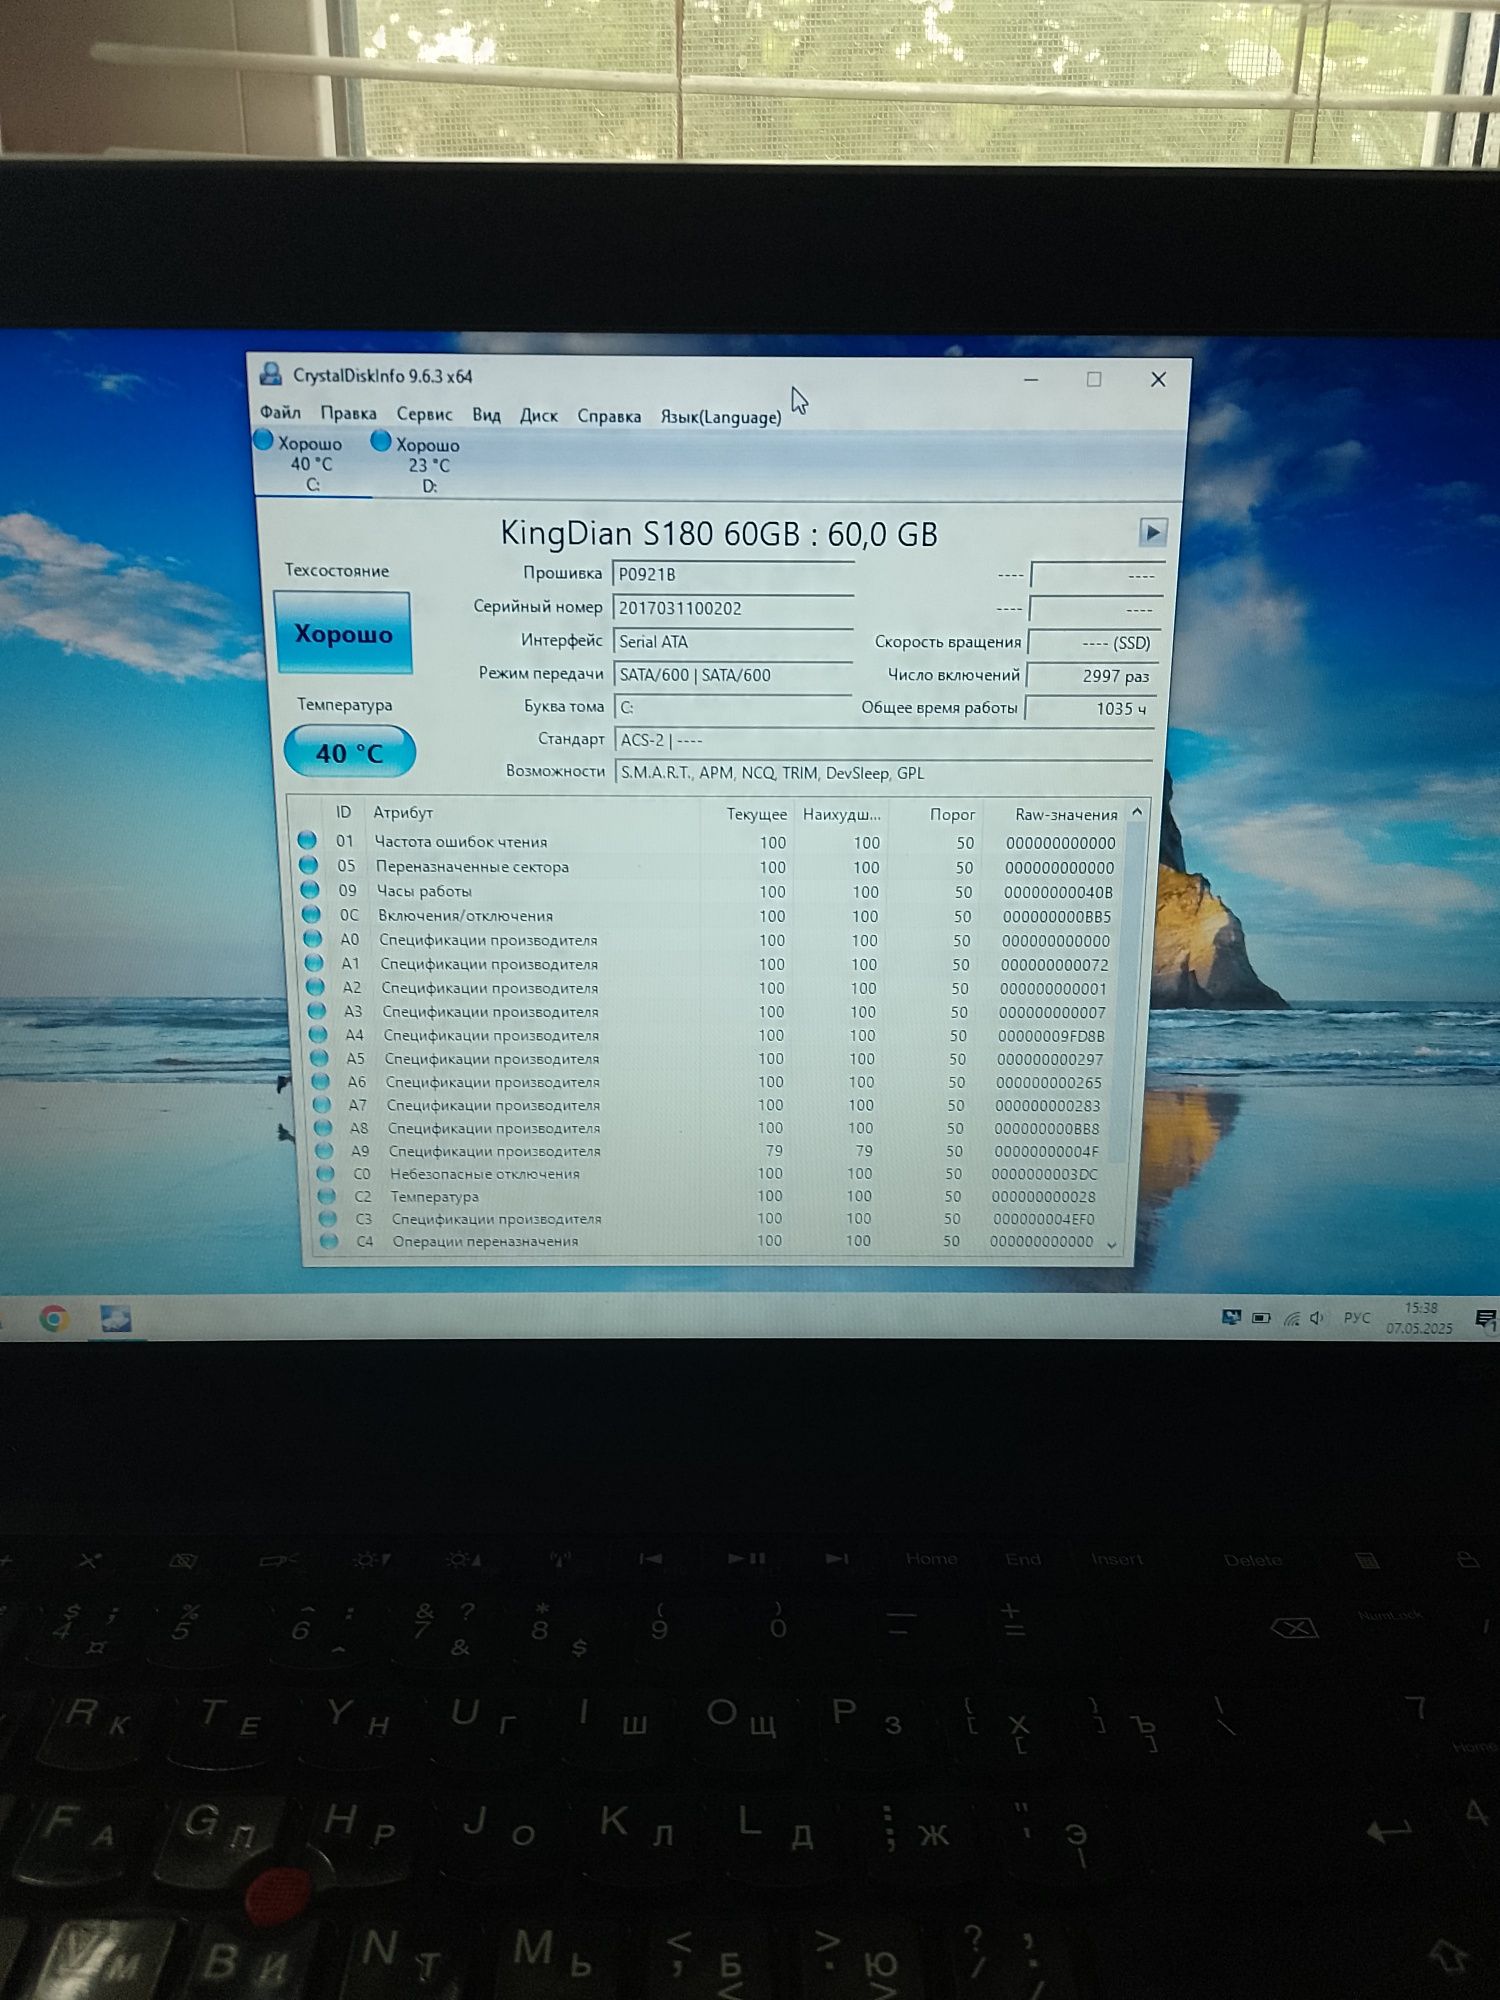Screen dimensions: 1500x2000
Task: Click the Порог column header
Action: coord(952,814)
